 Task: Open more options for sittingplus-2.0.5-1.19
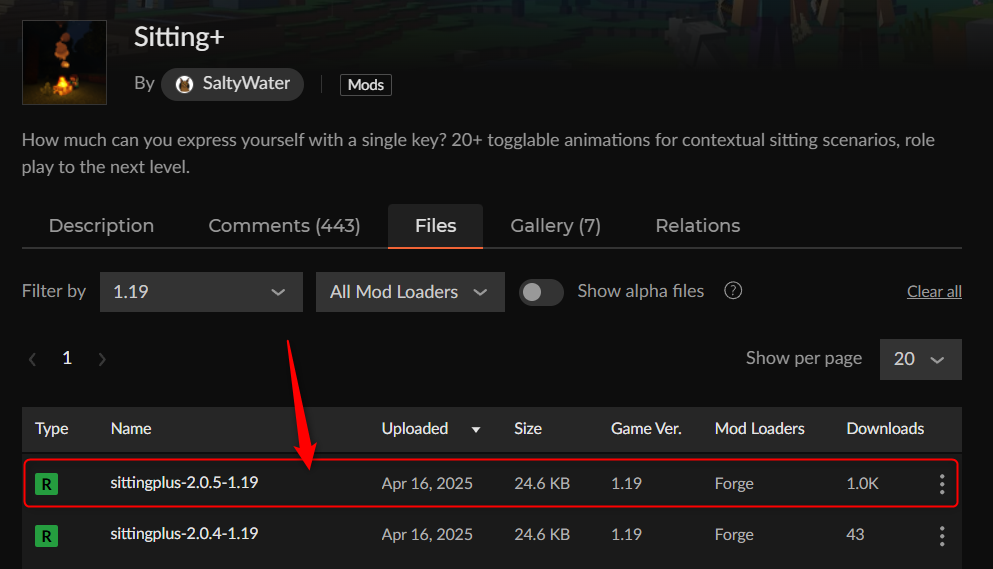click(x=941, y=484)
